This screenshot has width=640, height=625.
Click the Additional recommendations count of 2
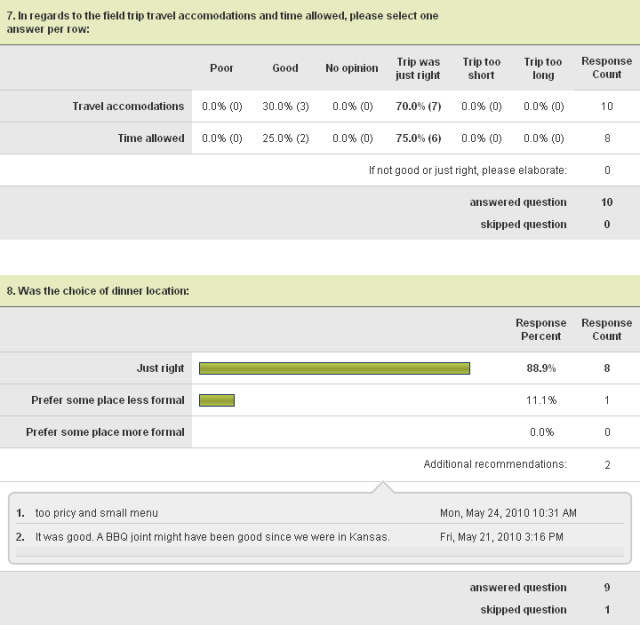click(x=607, y=464)
